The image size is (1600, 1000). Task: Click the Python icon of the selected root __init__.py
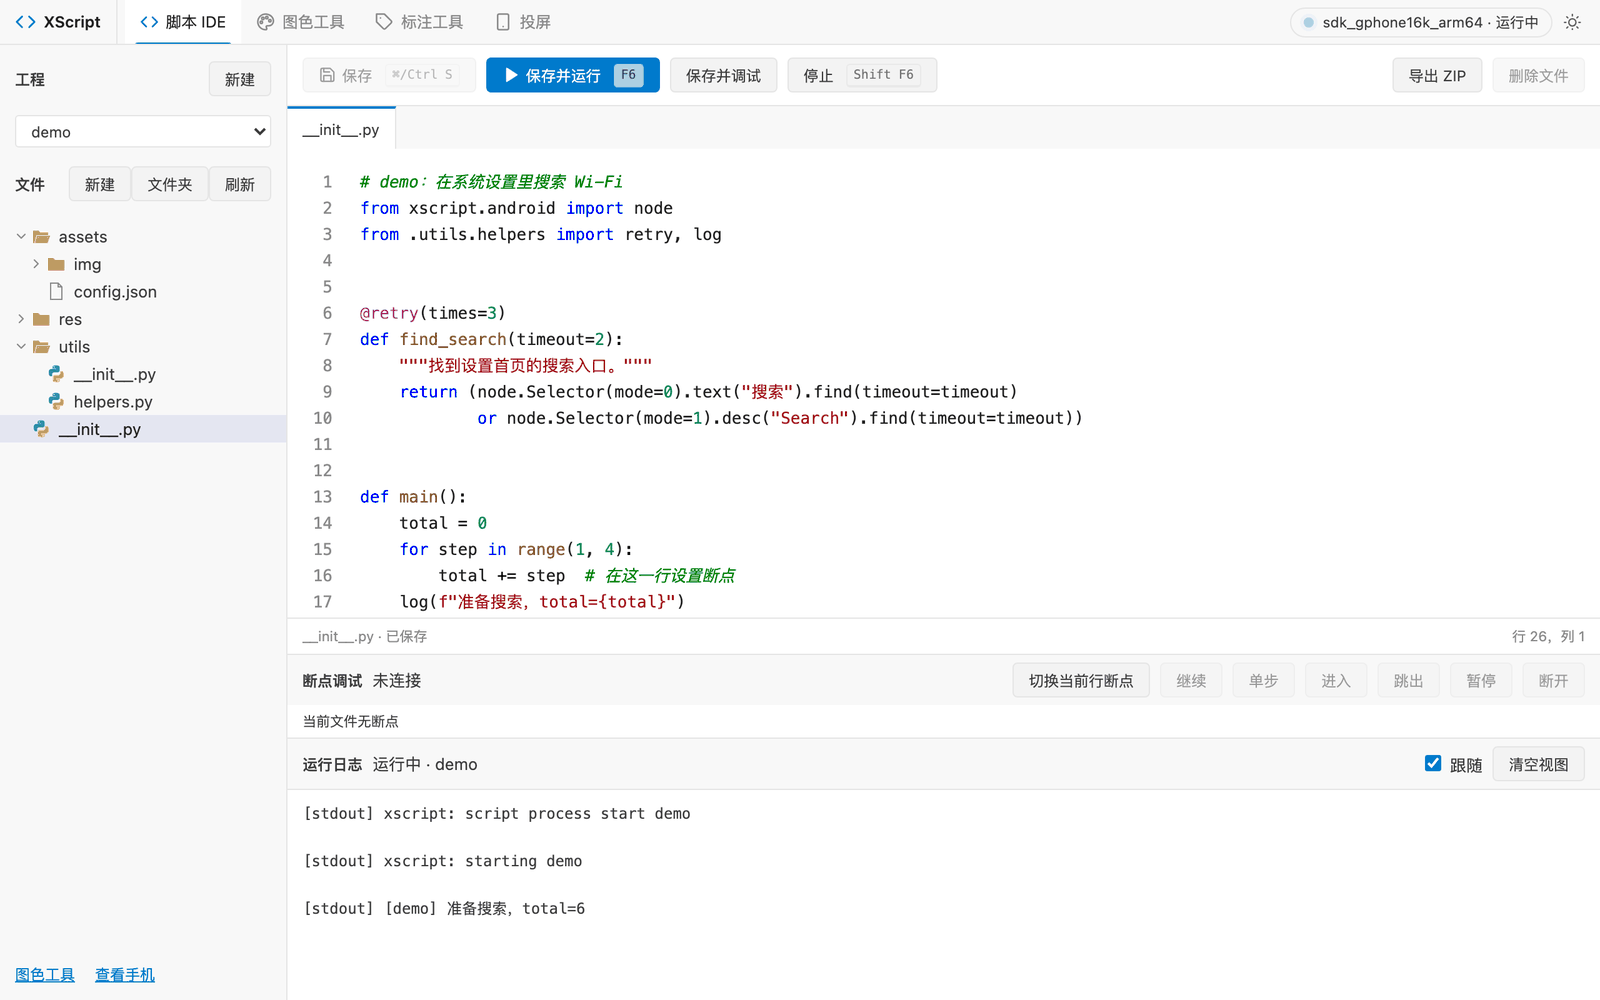[41, 429]
